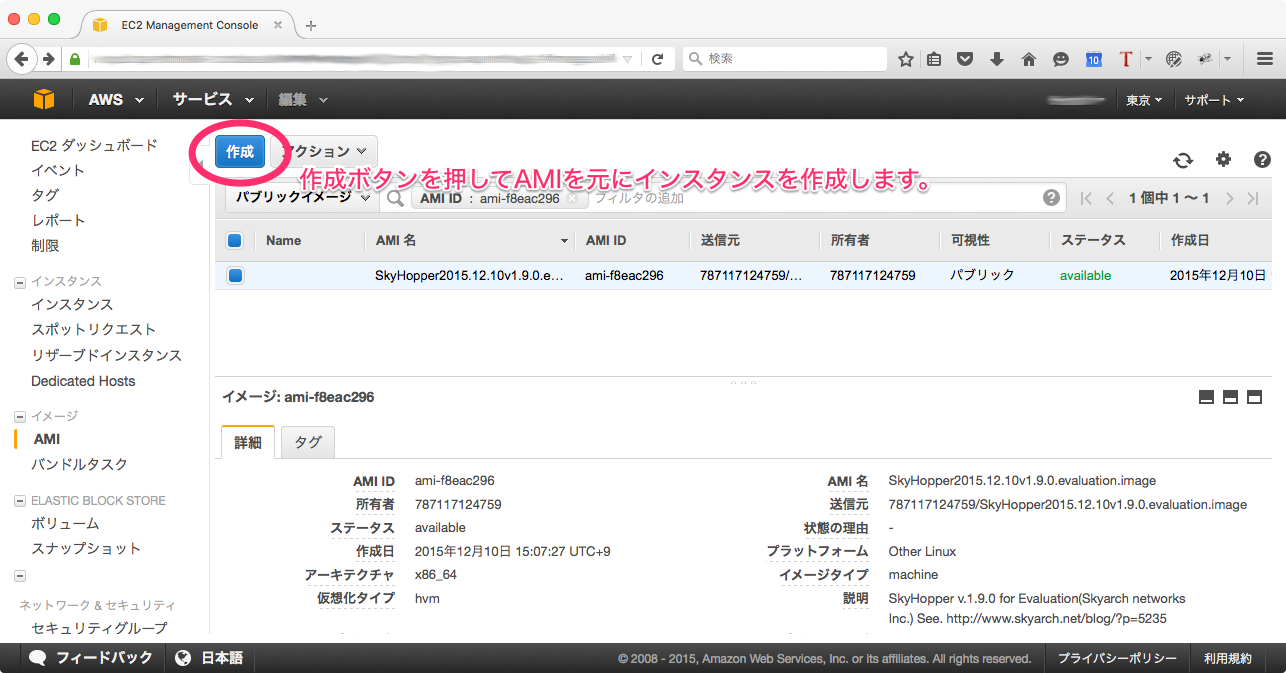Switch to the 詳細 details tab
1286x673 pixels.
(247, 442)
